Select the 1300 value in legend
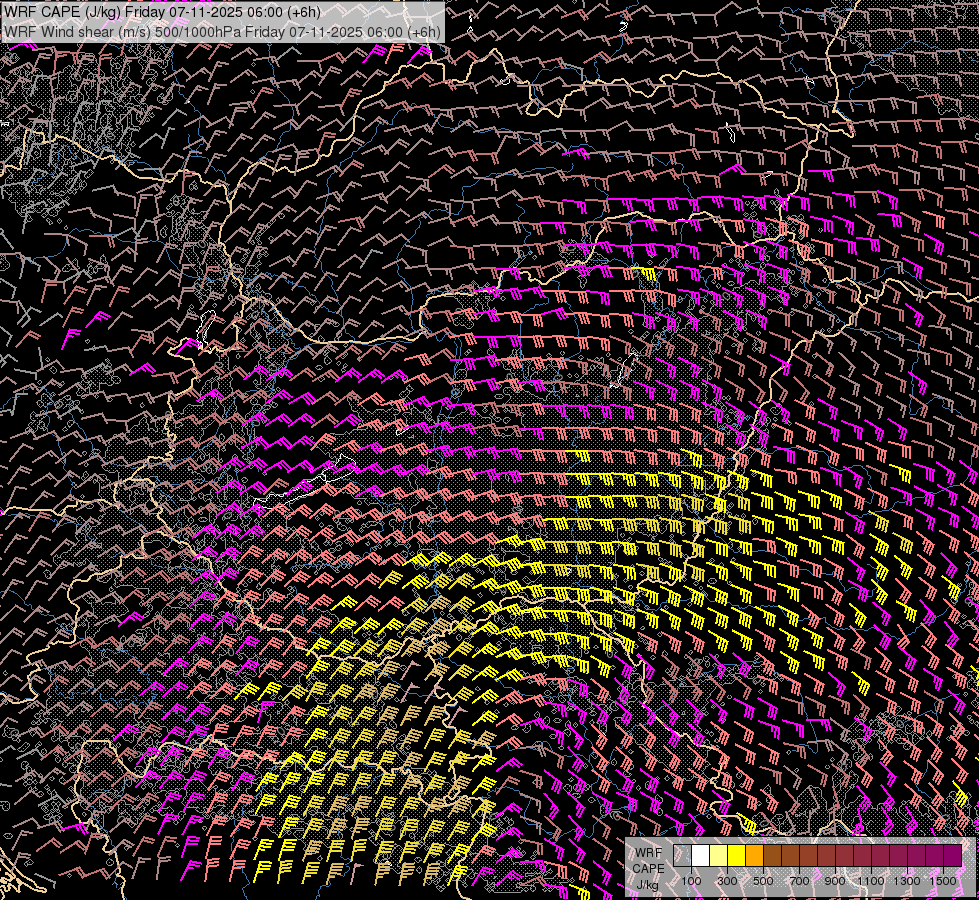The height and width of the screenshot is (900, 979). coord(907,881)
